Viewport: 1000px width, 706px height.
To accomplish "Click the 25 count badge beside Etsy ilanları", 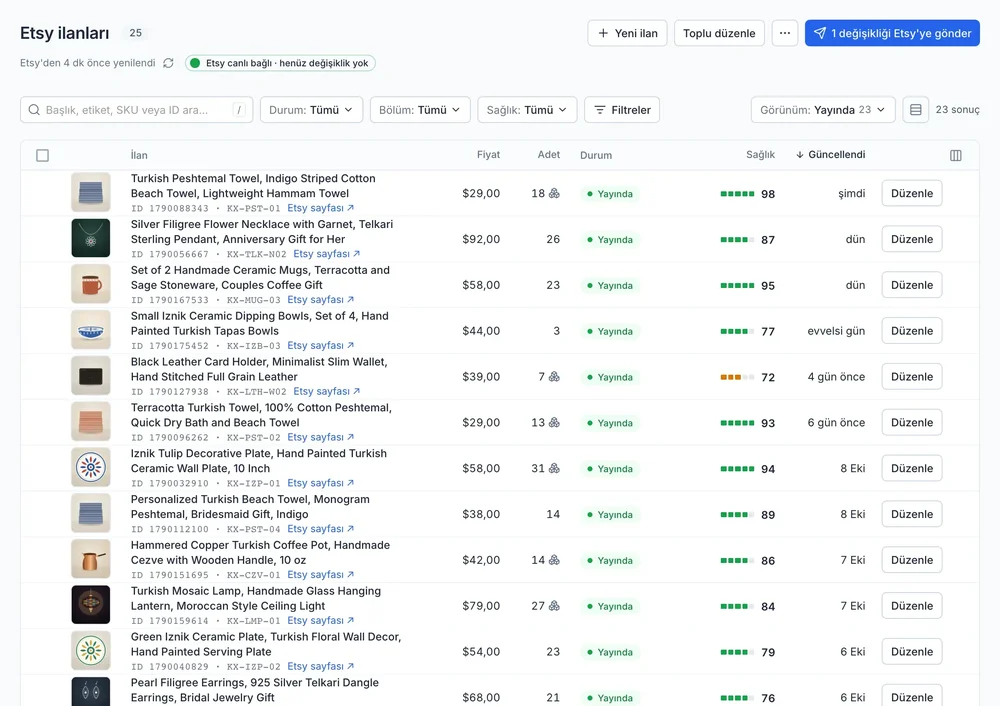I will pos(135,33).
